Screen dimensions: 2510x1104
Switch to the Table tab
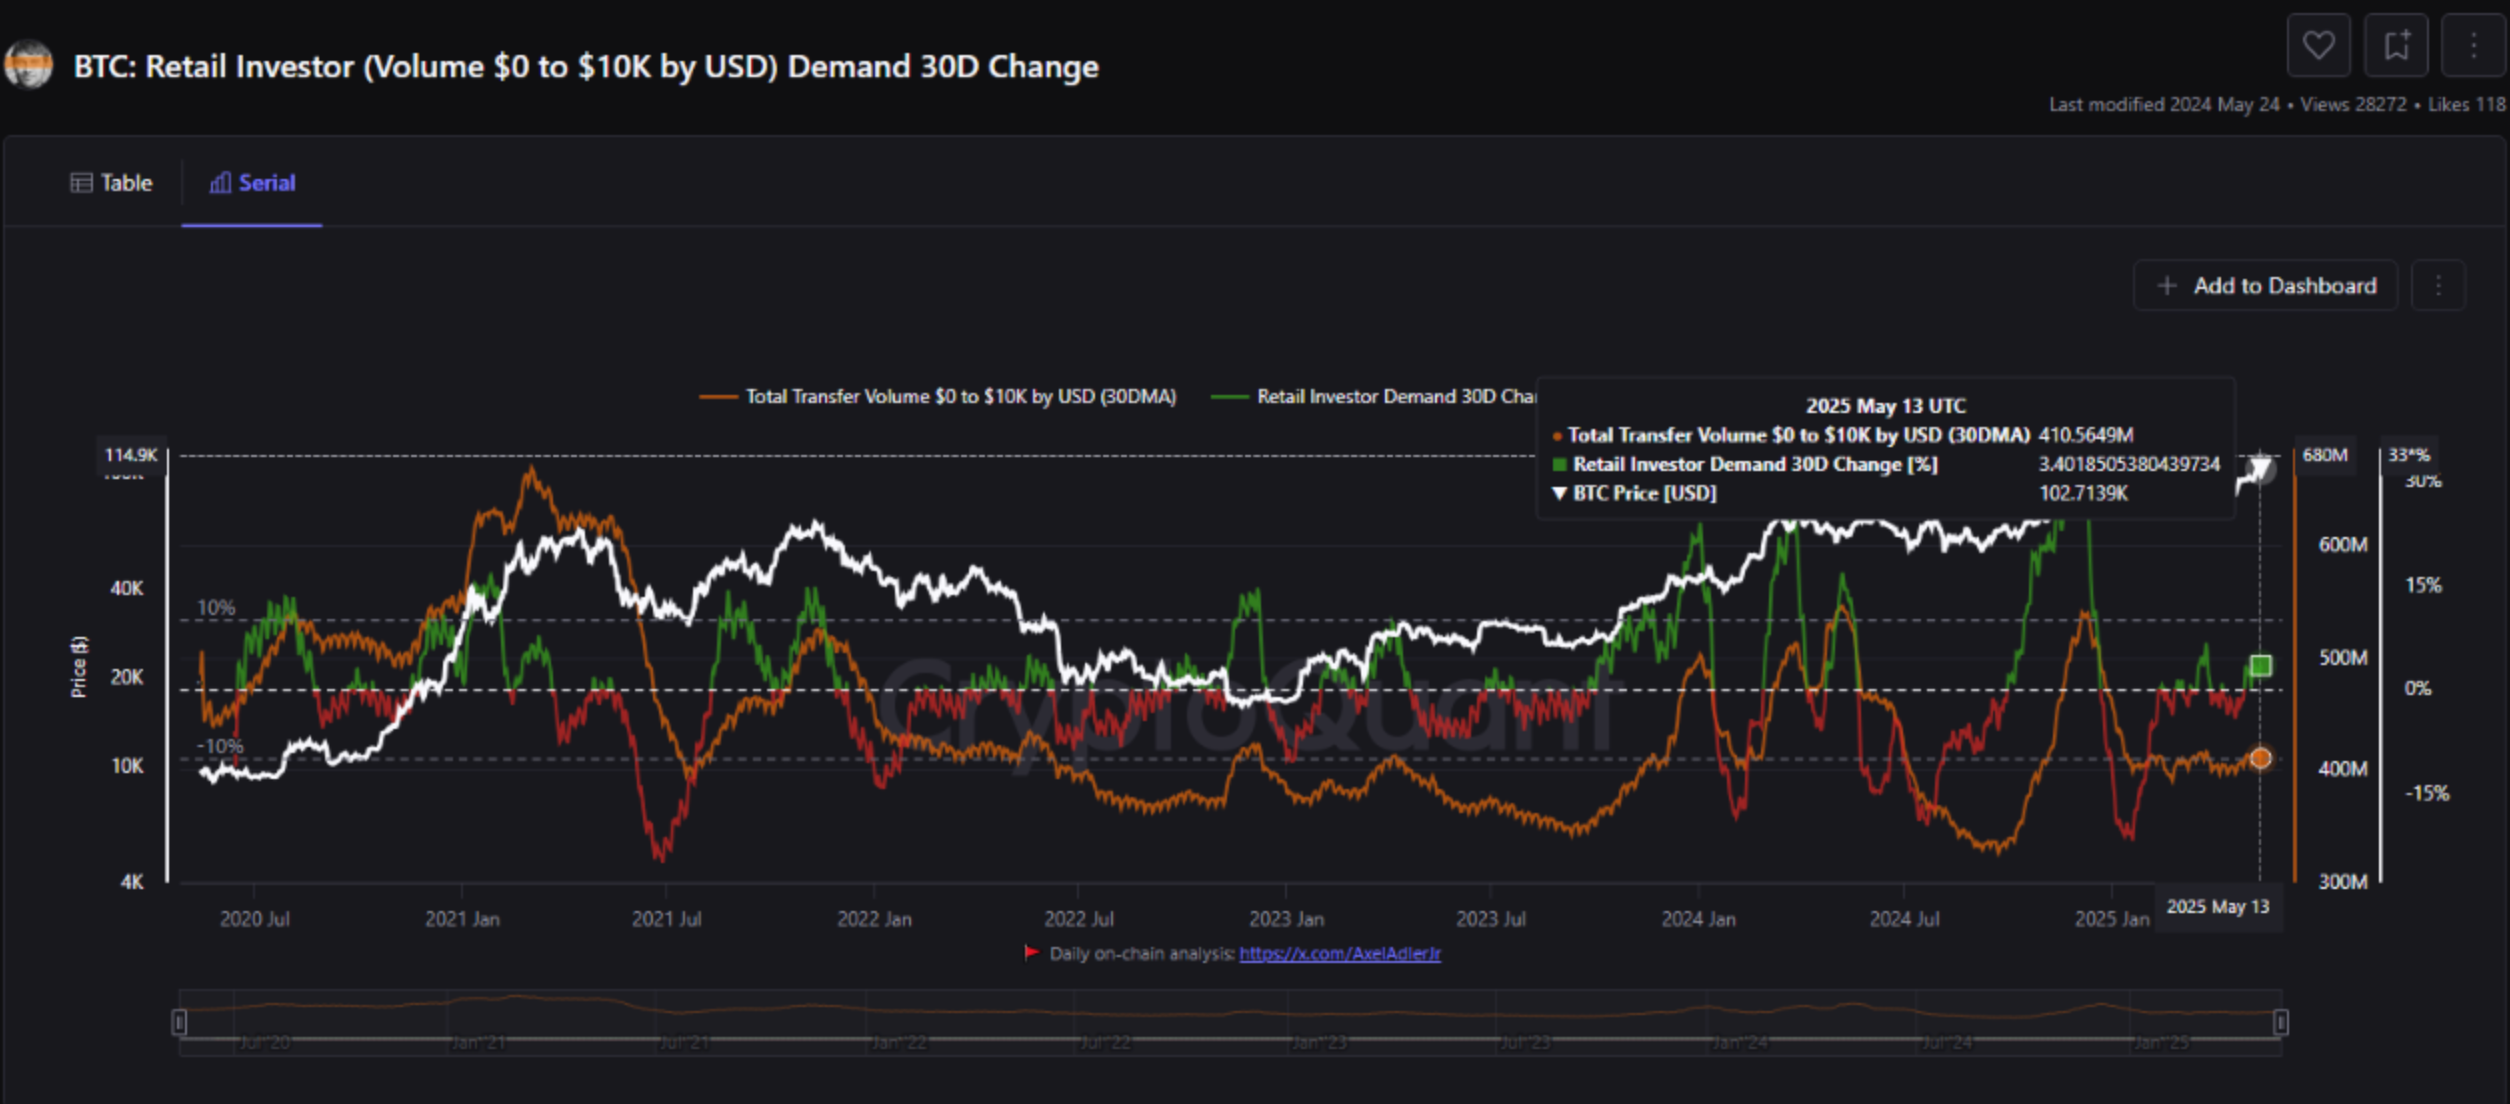tap(111, 183)
